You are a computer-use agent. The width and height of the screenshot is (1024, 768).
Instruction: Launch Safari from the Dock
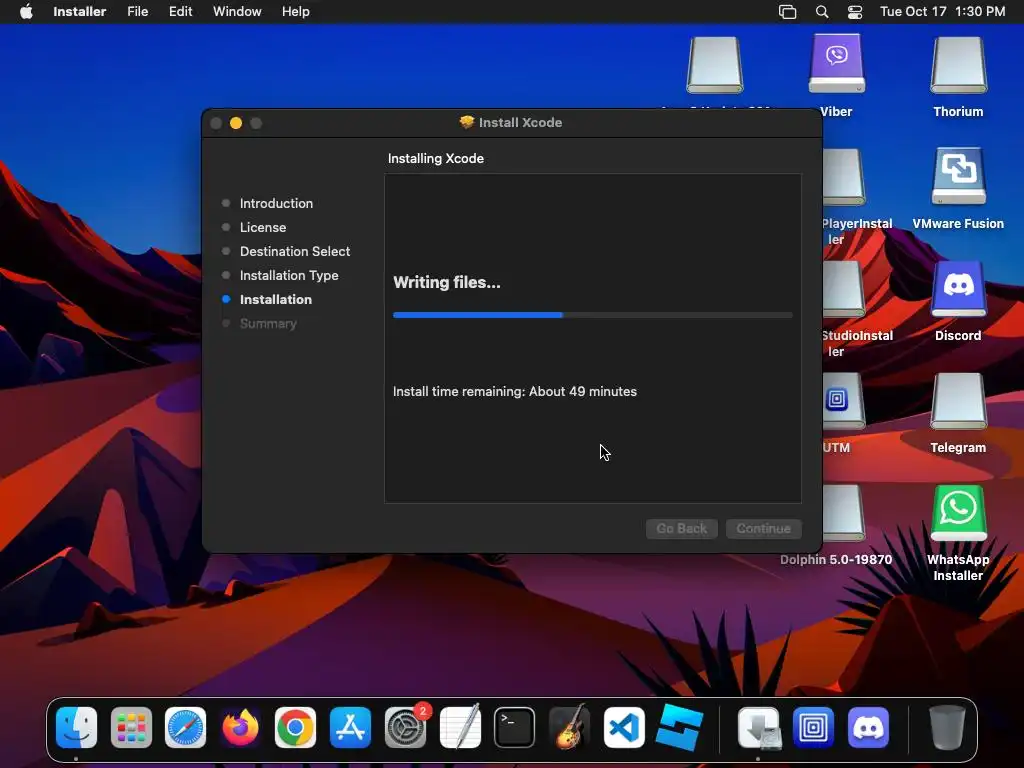(x=185, y=728)
